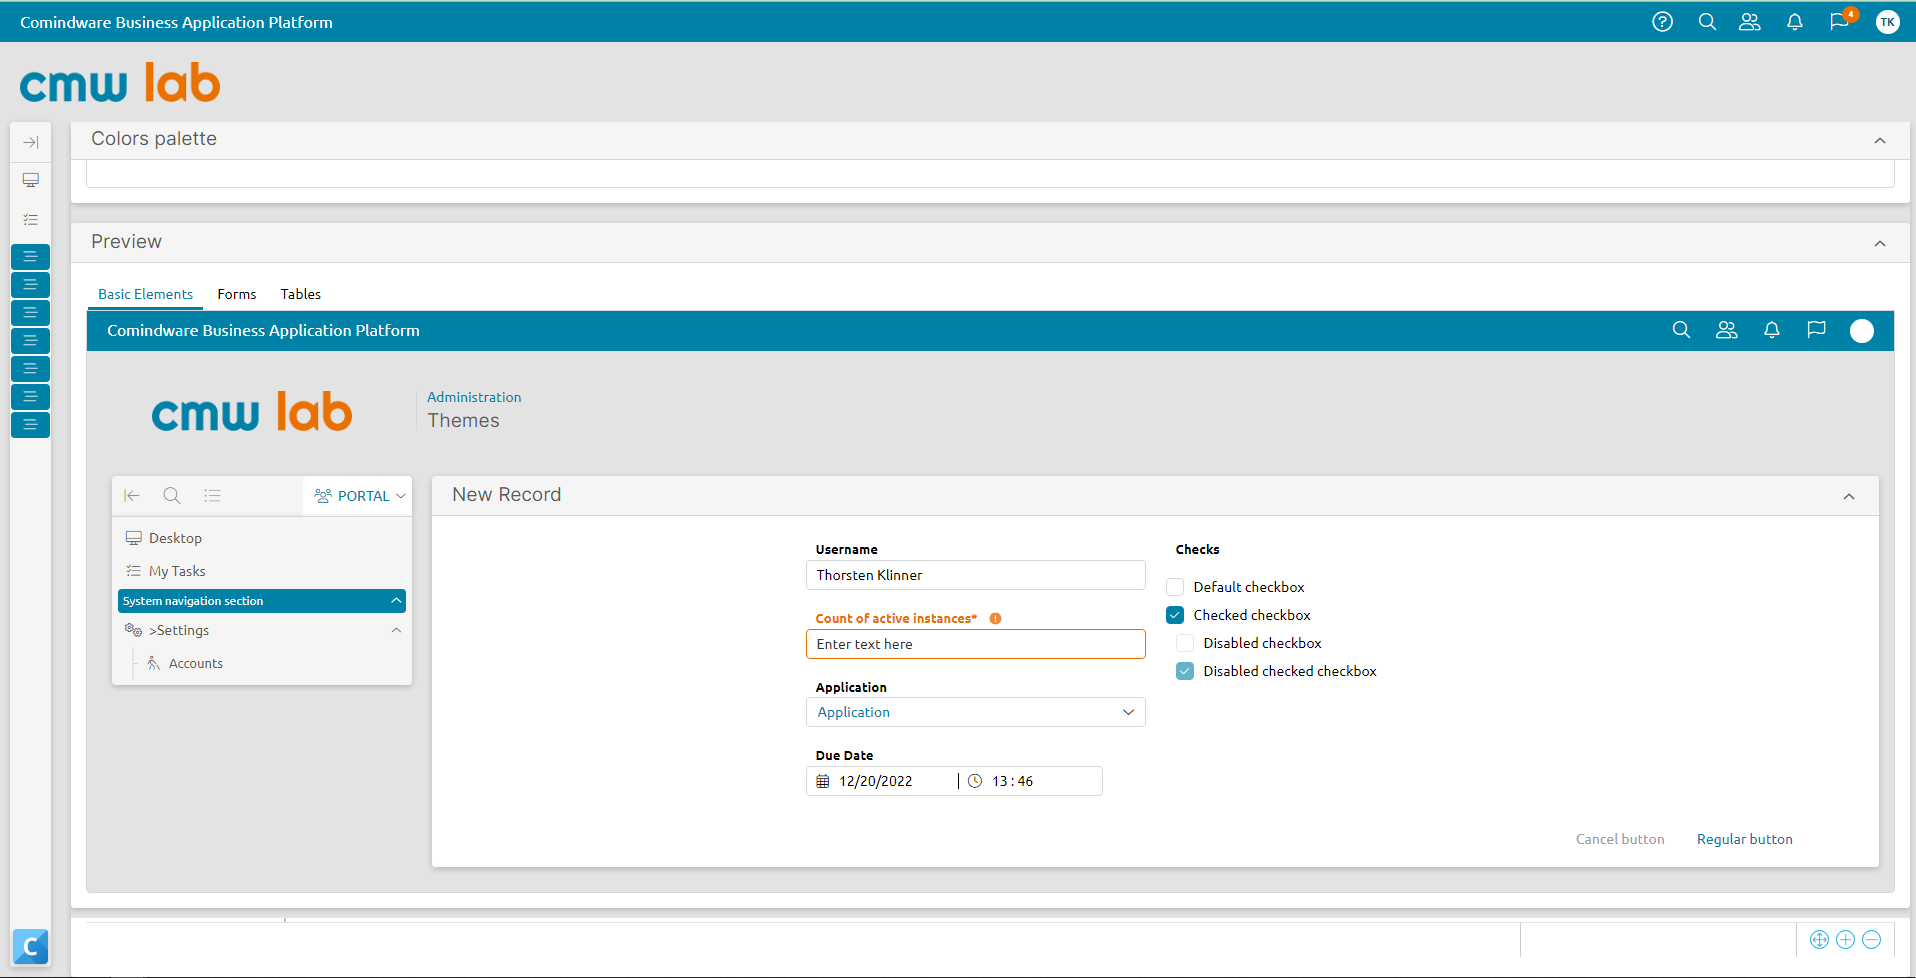The height and width of the screenshot is (978, 1916).
Task: Click the Disabled checked checkbox
Action: (x=1185, y=671)
